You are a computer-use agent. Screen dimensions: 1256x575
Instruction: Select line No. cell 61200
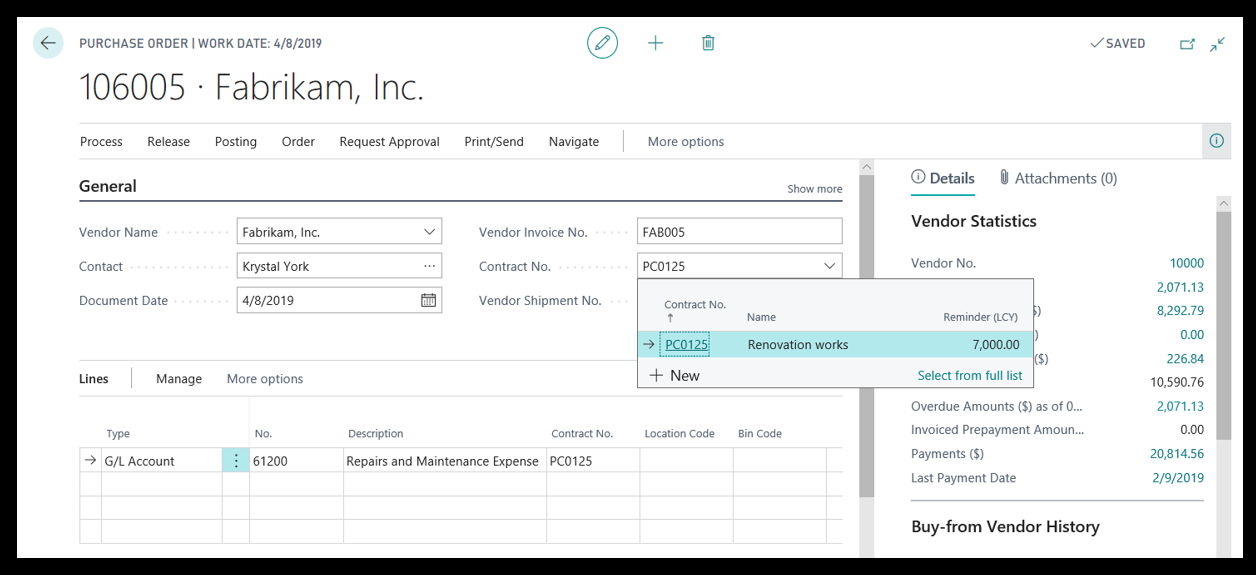click(x=296, y=461)
